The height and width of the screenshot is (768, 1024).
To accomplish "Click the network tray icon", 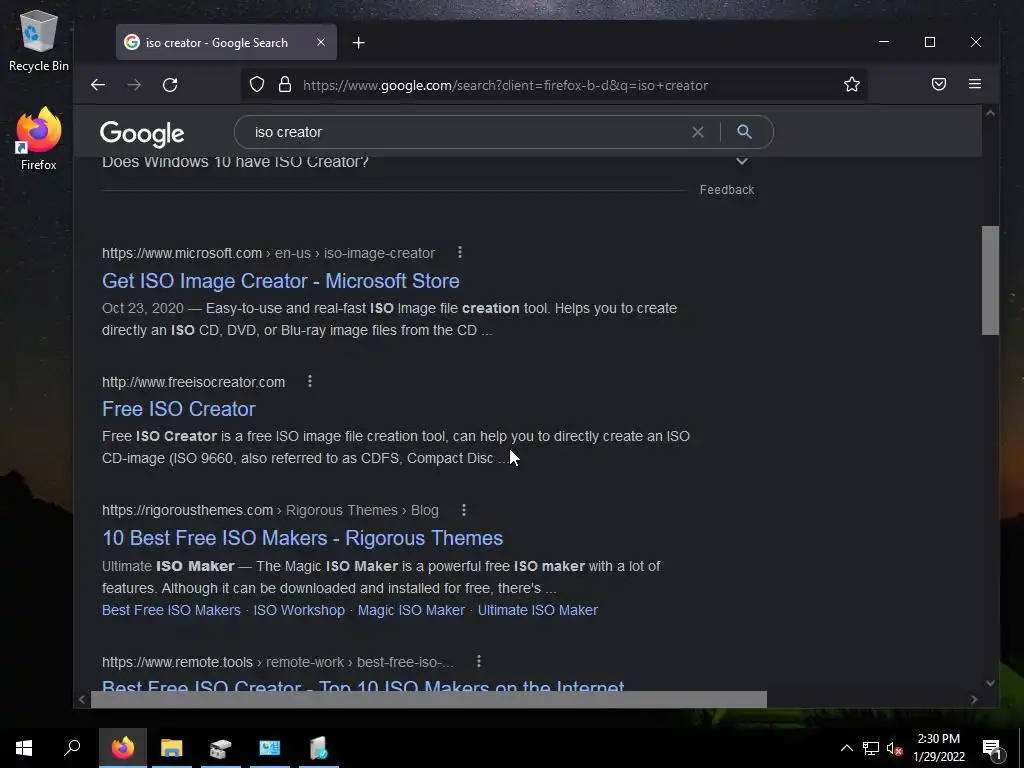I will tap(870, 748).
